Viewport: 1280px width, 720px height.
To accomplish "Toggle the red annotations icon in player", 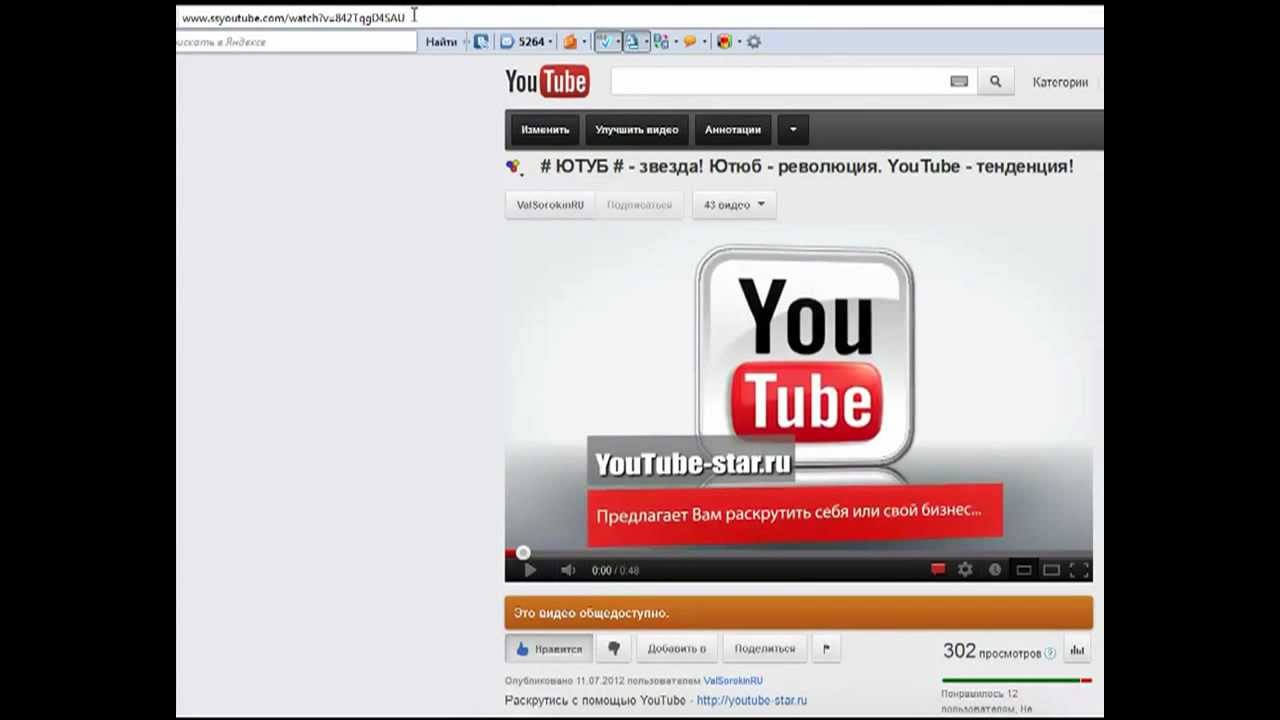I will pos(938,570).
